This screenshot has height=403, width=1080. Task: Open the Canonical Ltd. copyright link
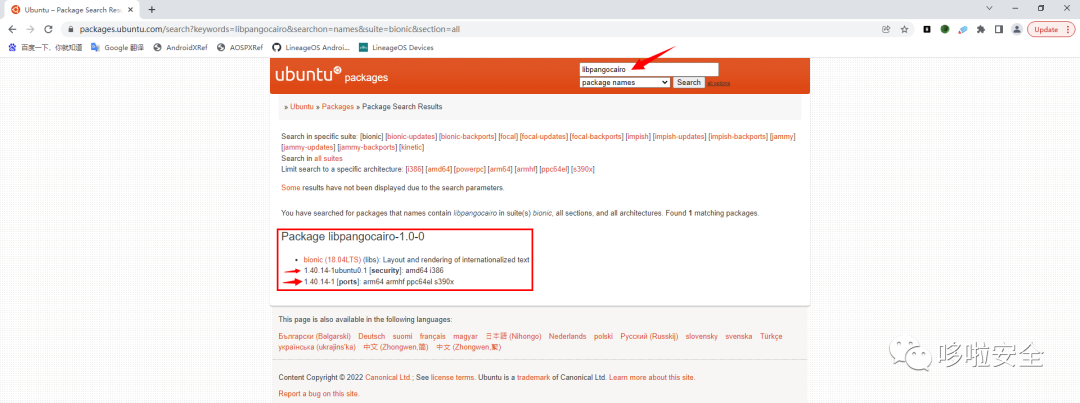tap(388, 378)
